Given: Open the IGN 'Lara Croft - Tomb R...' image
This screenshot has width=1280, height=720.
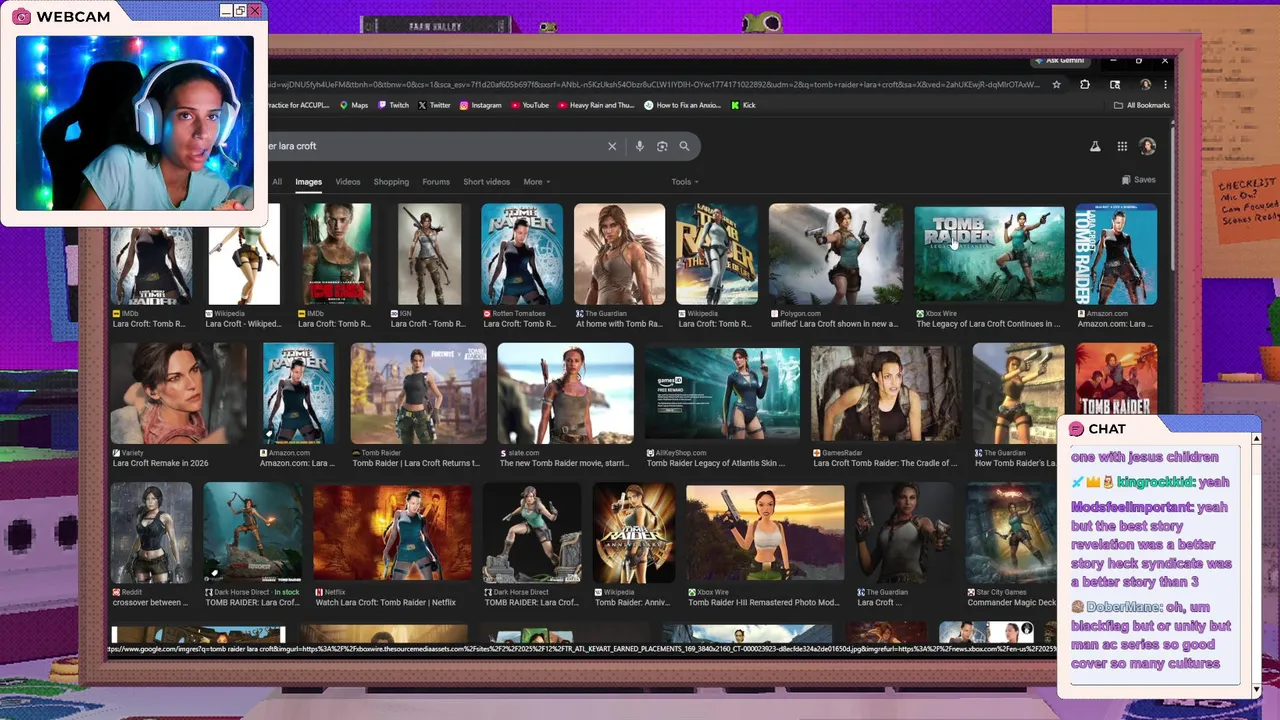Looking at the screenshot, I should click(429, 254).
